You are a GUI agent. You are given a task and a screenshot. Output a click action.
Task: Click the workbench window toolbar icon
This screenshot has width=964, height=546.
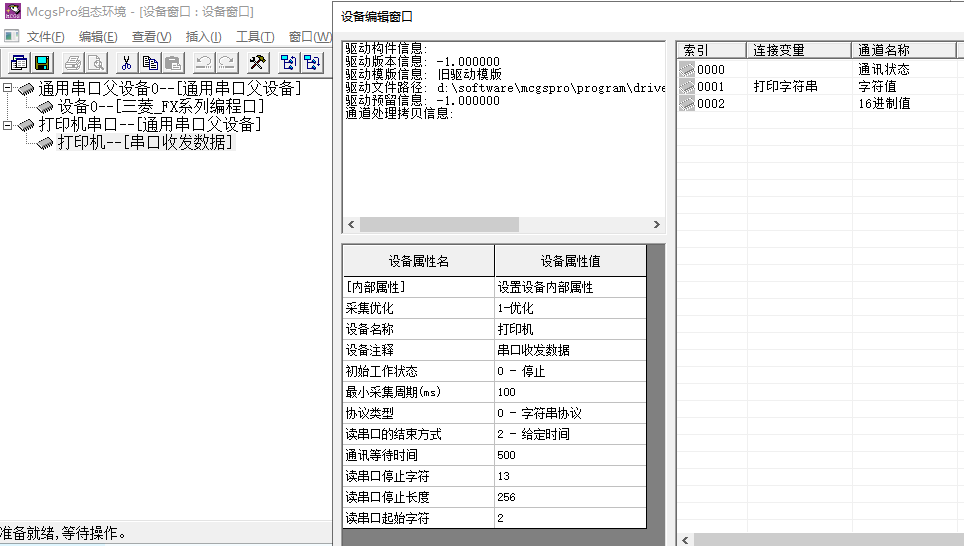click(x=19, y=63)
